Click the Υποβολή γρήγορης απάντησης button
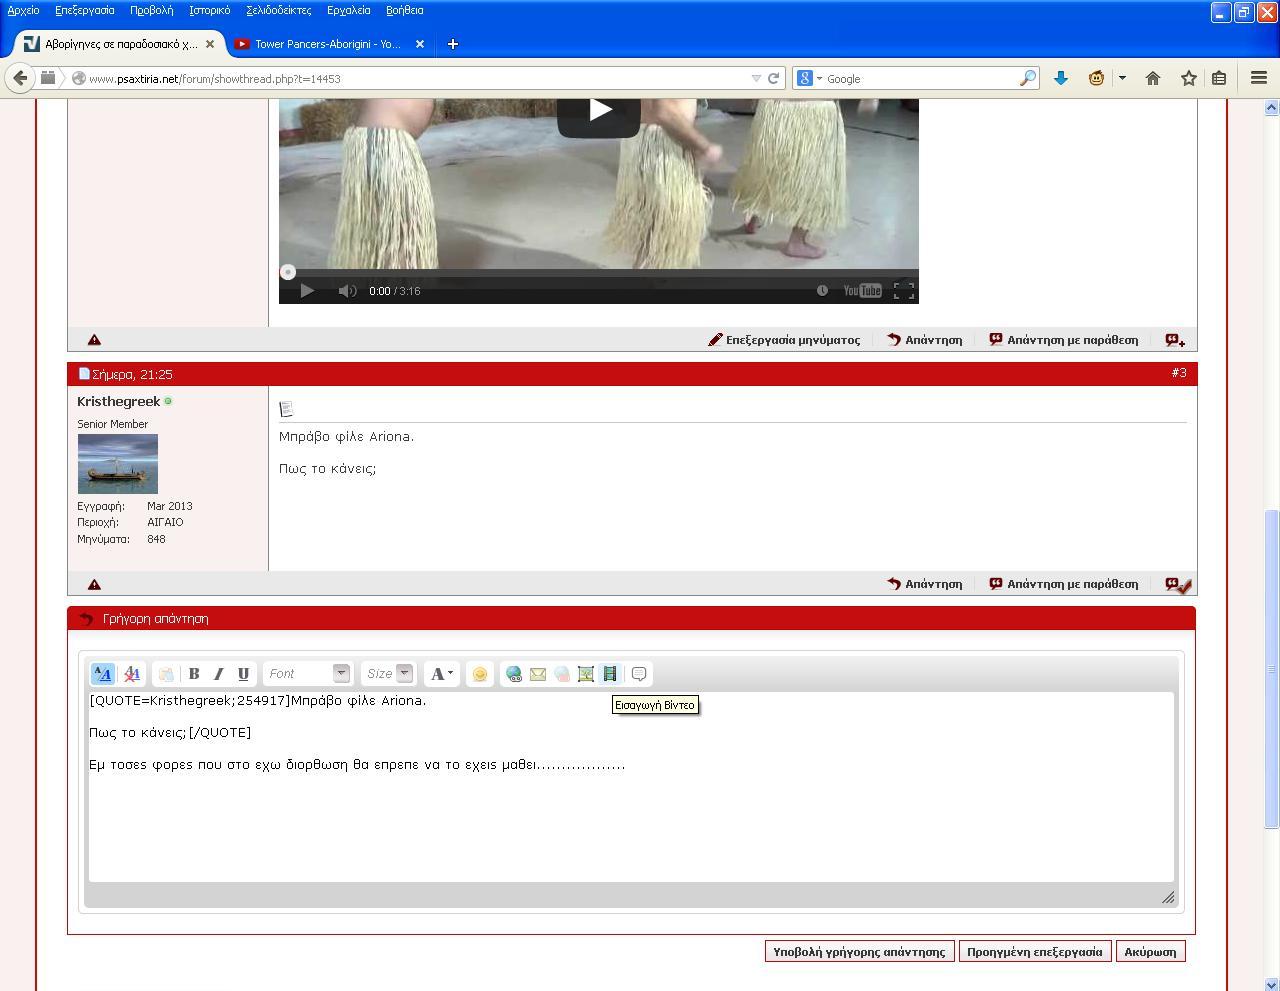Screen dimensions: 1280x991 pos(859,952)
